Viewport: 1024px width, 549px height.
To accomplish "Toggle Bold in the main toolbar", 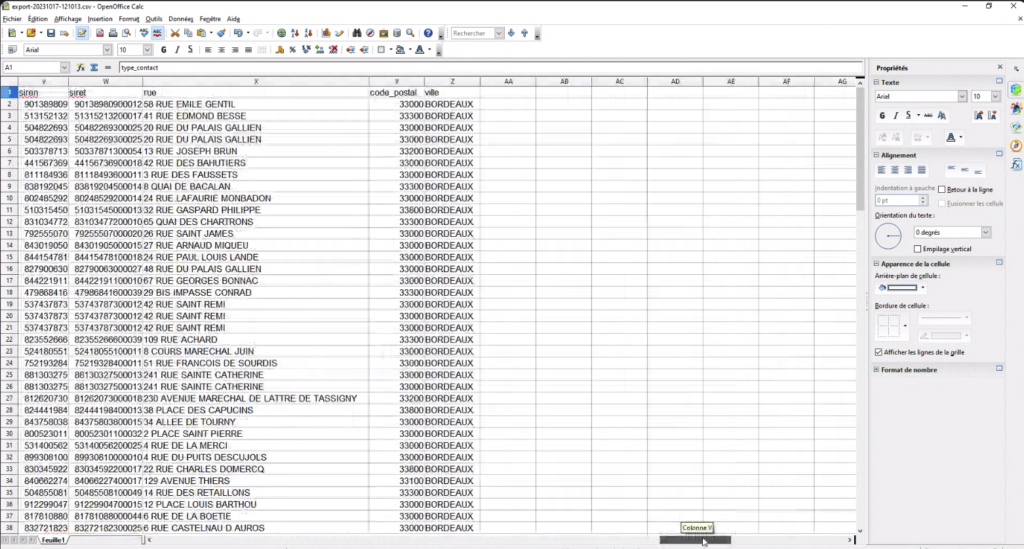I will tap(163, 49).
